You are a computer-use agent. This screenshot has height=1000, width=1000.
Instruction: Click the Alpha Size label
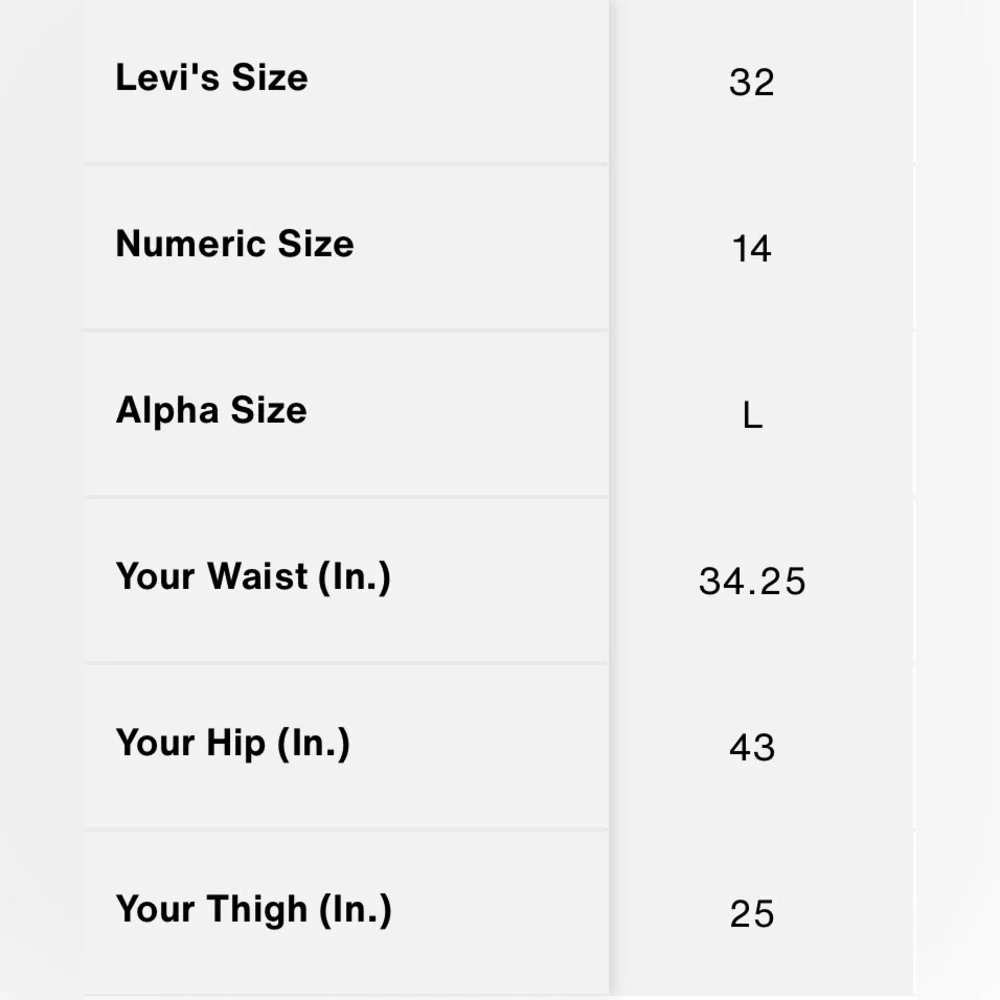(x=211, y=410)
